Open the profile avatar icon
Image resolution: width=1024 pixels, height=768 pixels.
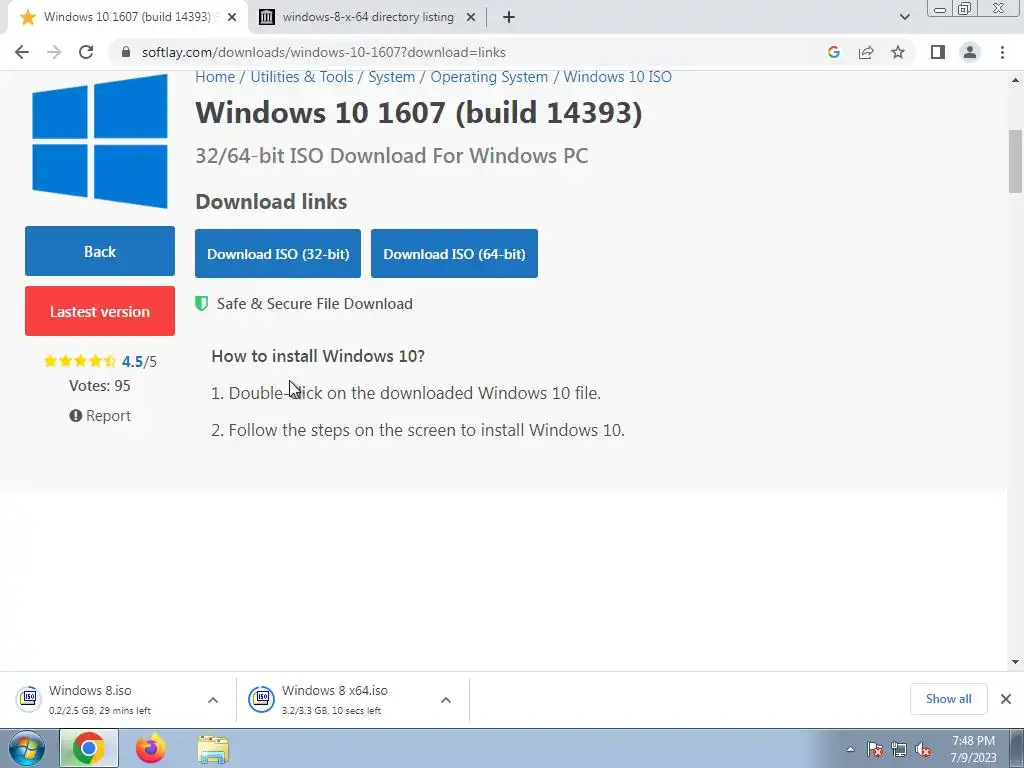coord(970,52)
